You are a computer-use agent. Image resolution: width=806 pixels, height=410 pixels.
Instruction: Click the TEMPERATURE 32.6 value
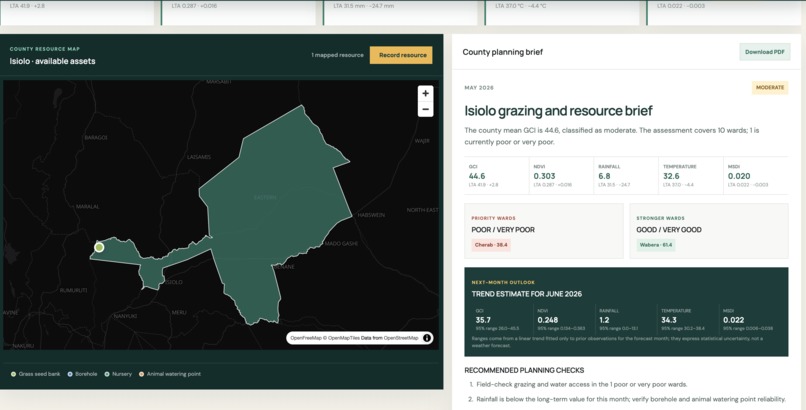(x=671, y=176)
